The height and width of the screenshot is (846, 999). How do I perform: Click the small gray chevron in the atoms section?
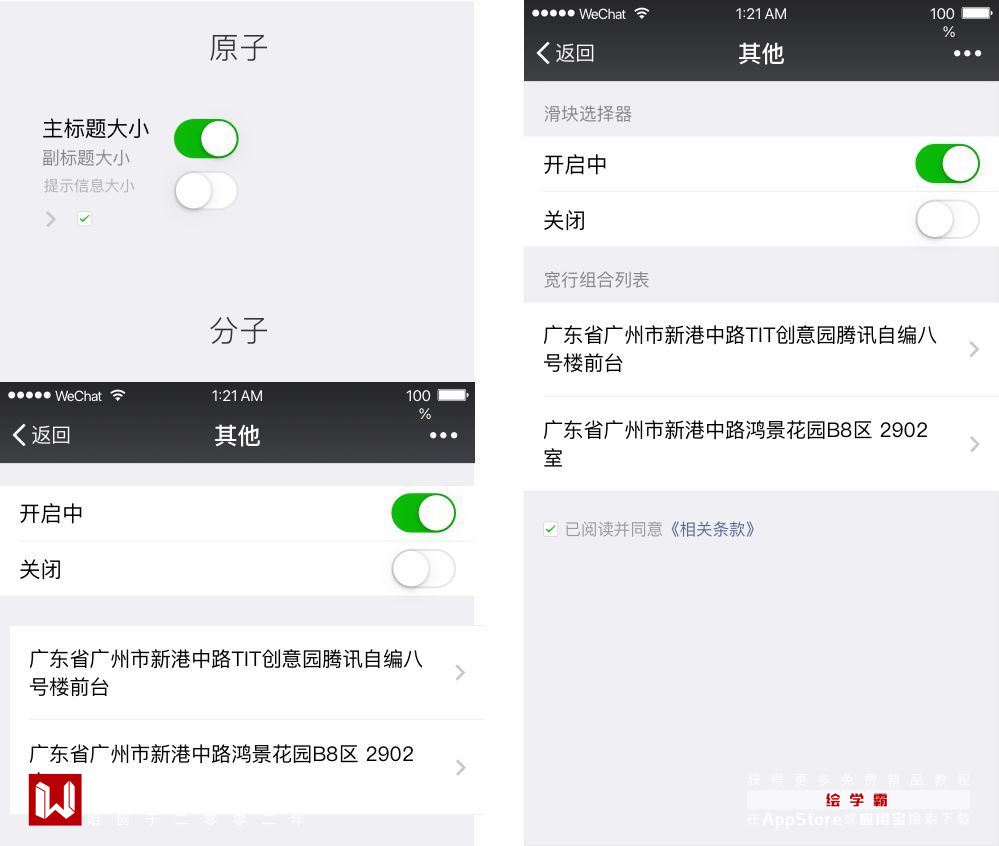click(51, 219)
